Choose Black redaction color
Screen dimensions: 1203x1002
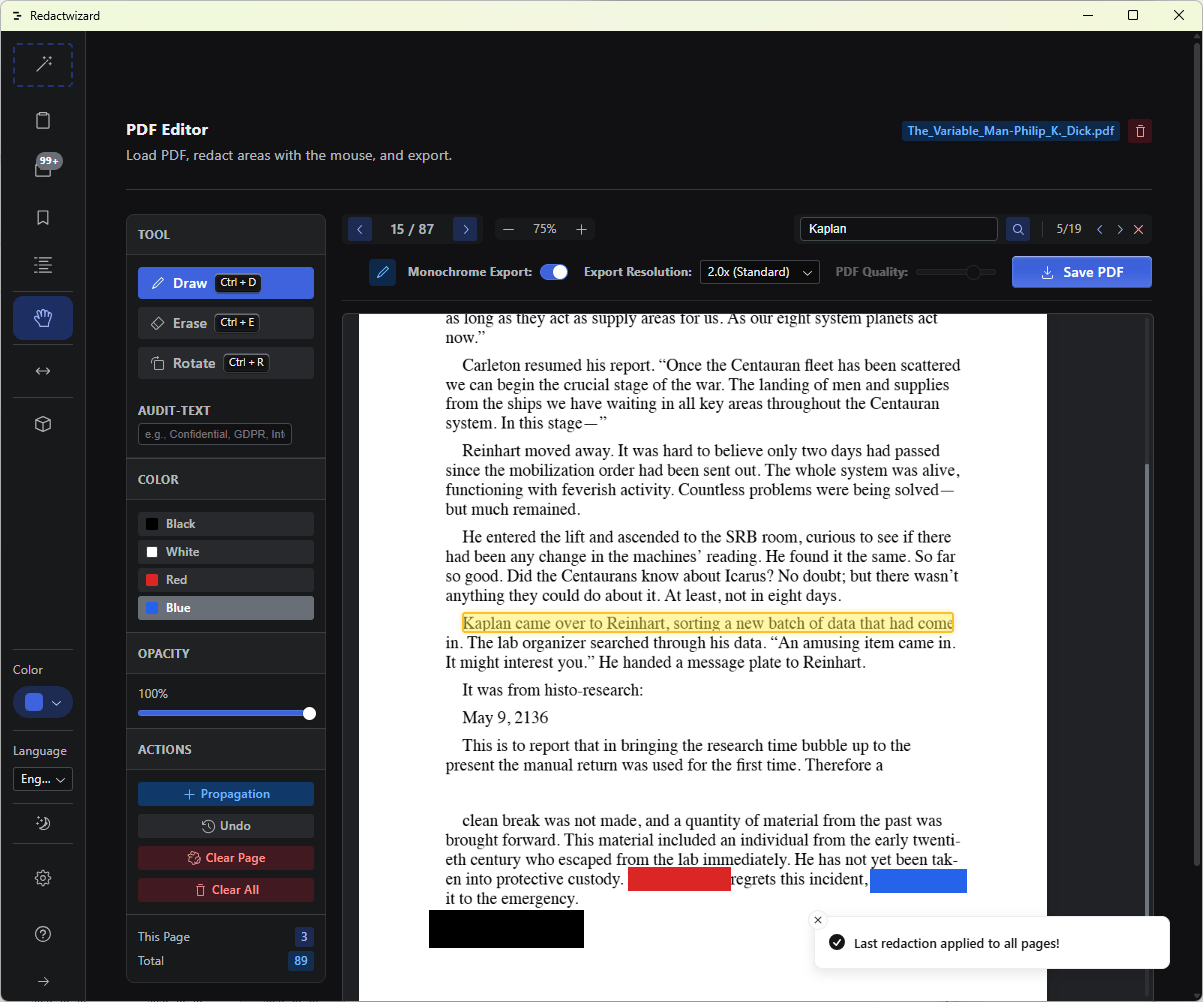(226, 524)
